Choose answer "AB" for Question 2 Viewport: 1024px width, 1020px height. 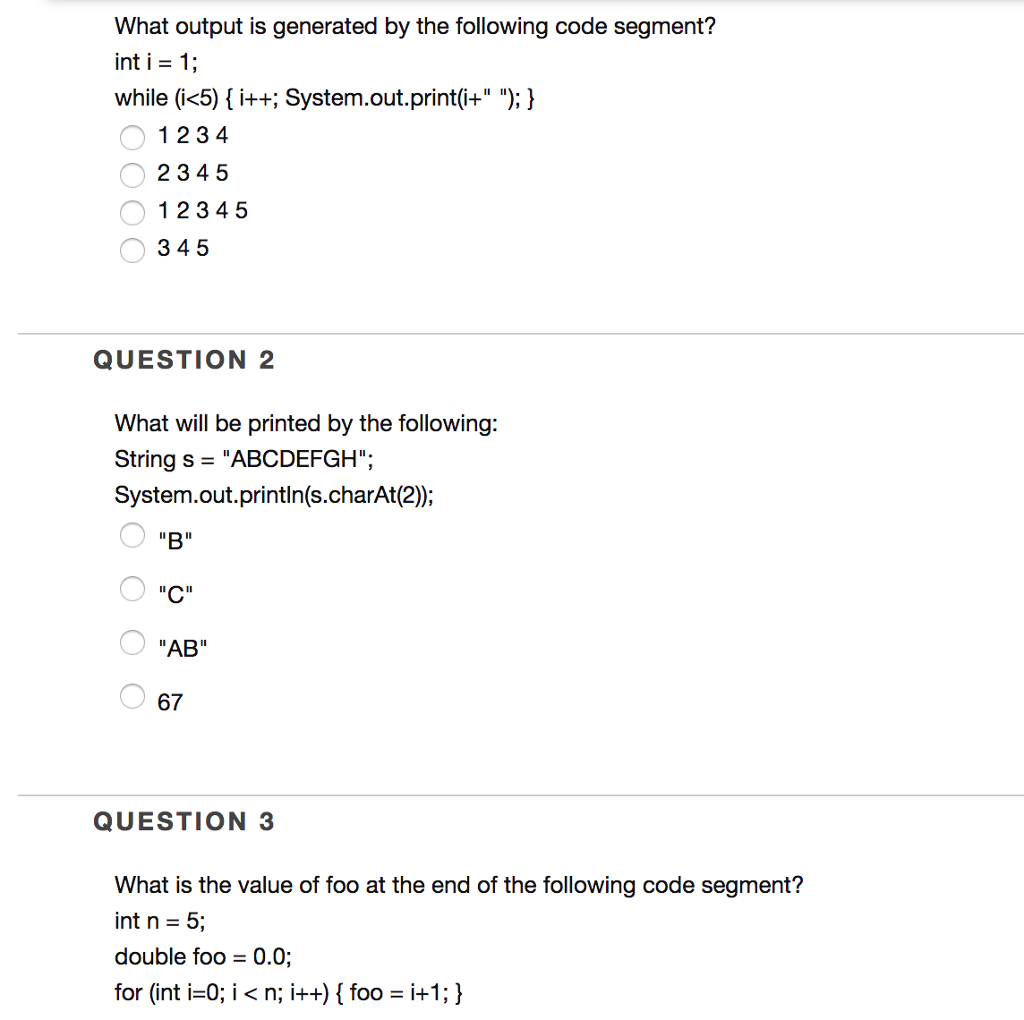point(131,643)
